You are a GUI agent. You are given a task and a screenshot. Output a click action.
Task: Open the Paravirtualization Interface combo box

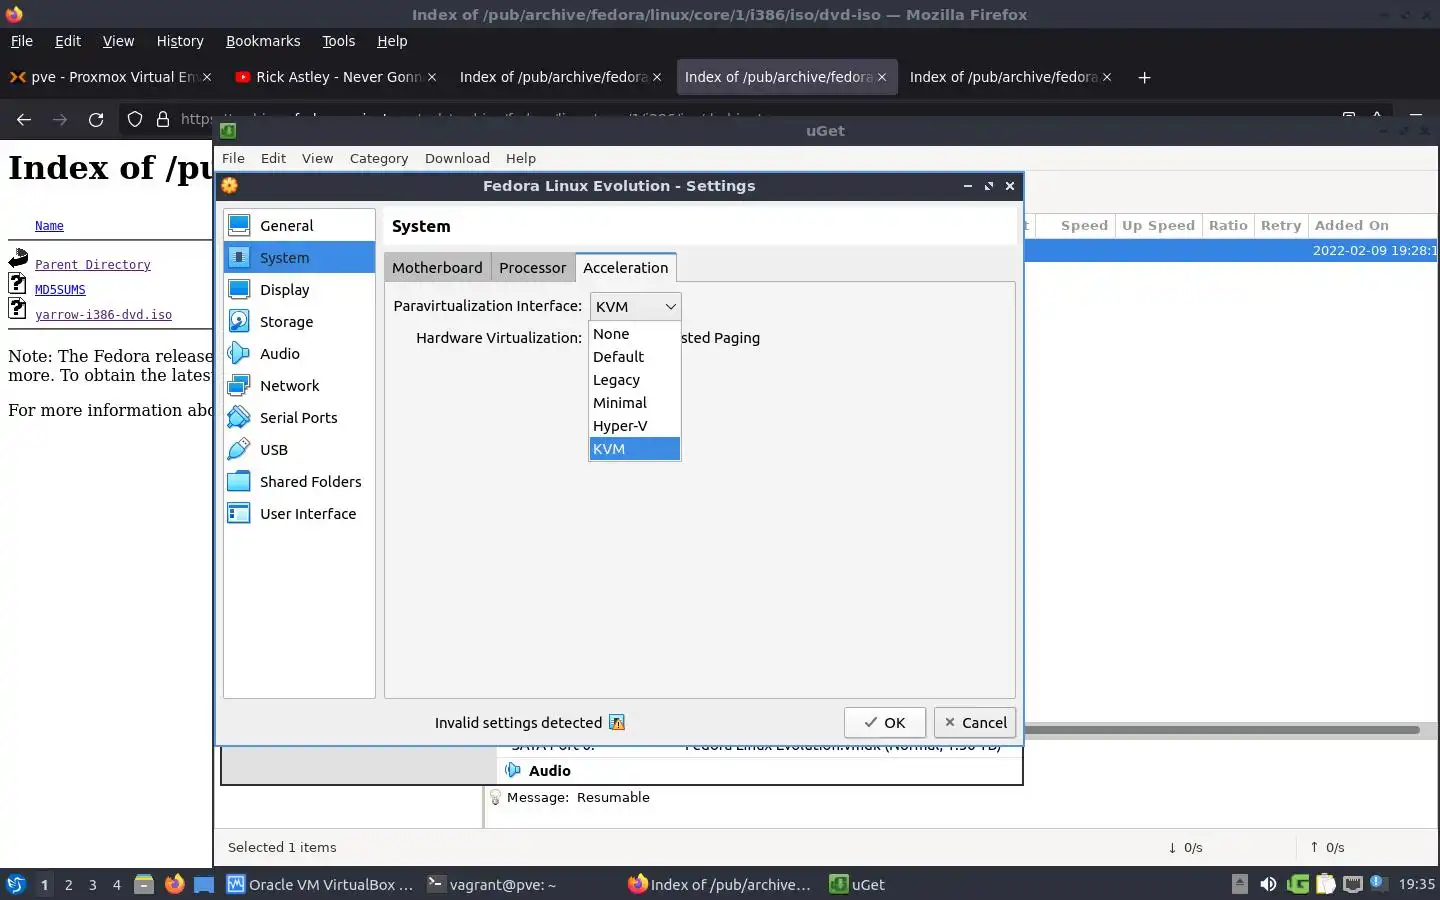636,307
